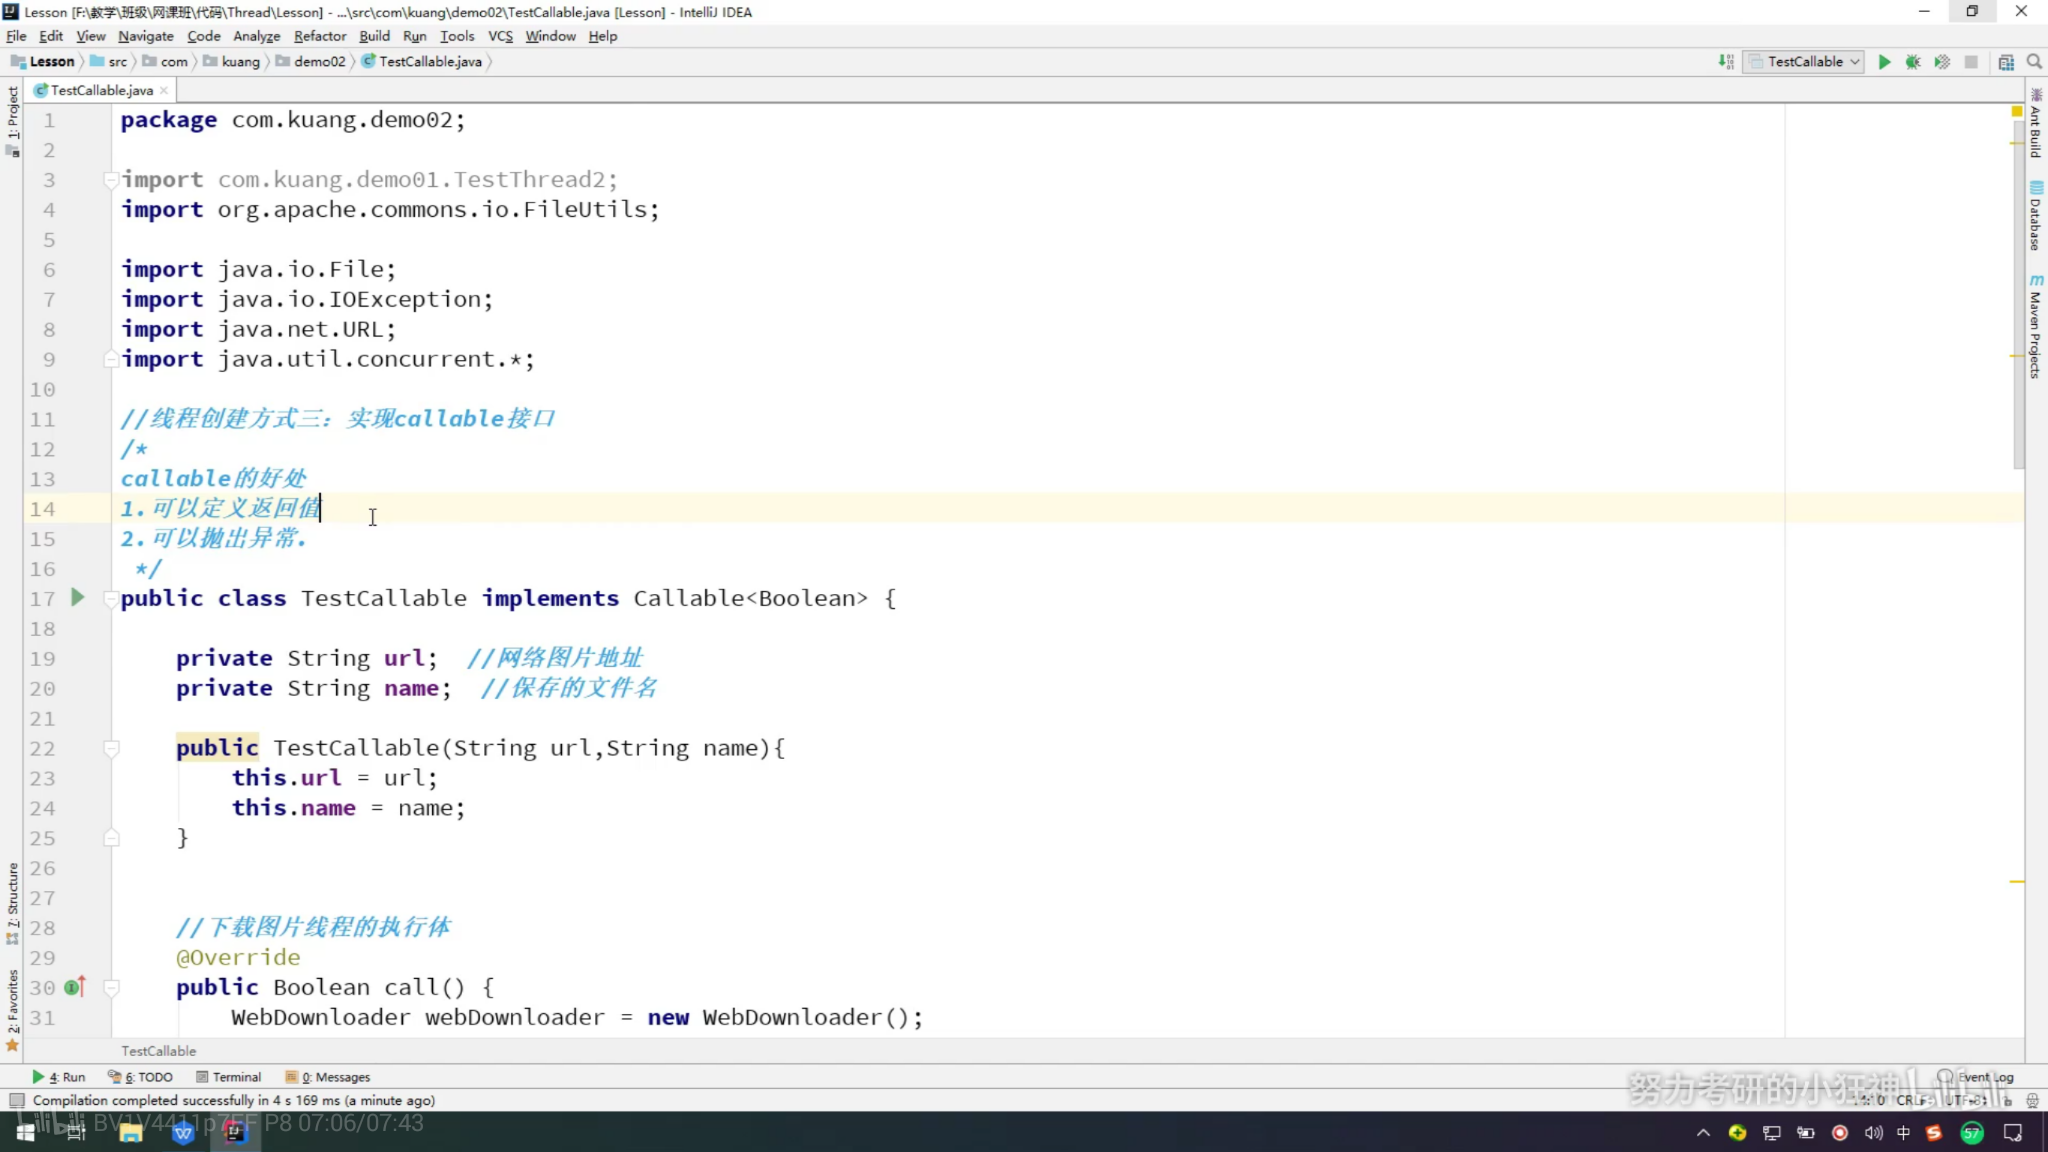
Task: Collapse the class fold marker at line 17
Action: pos(111,599)
